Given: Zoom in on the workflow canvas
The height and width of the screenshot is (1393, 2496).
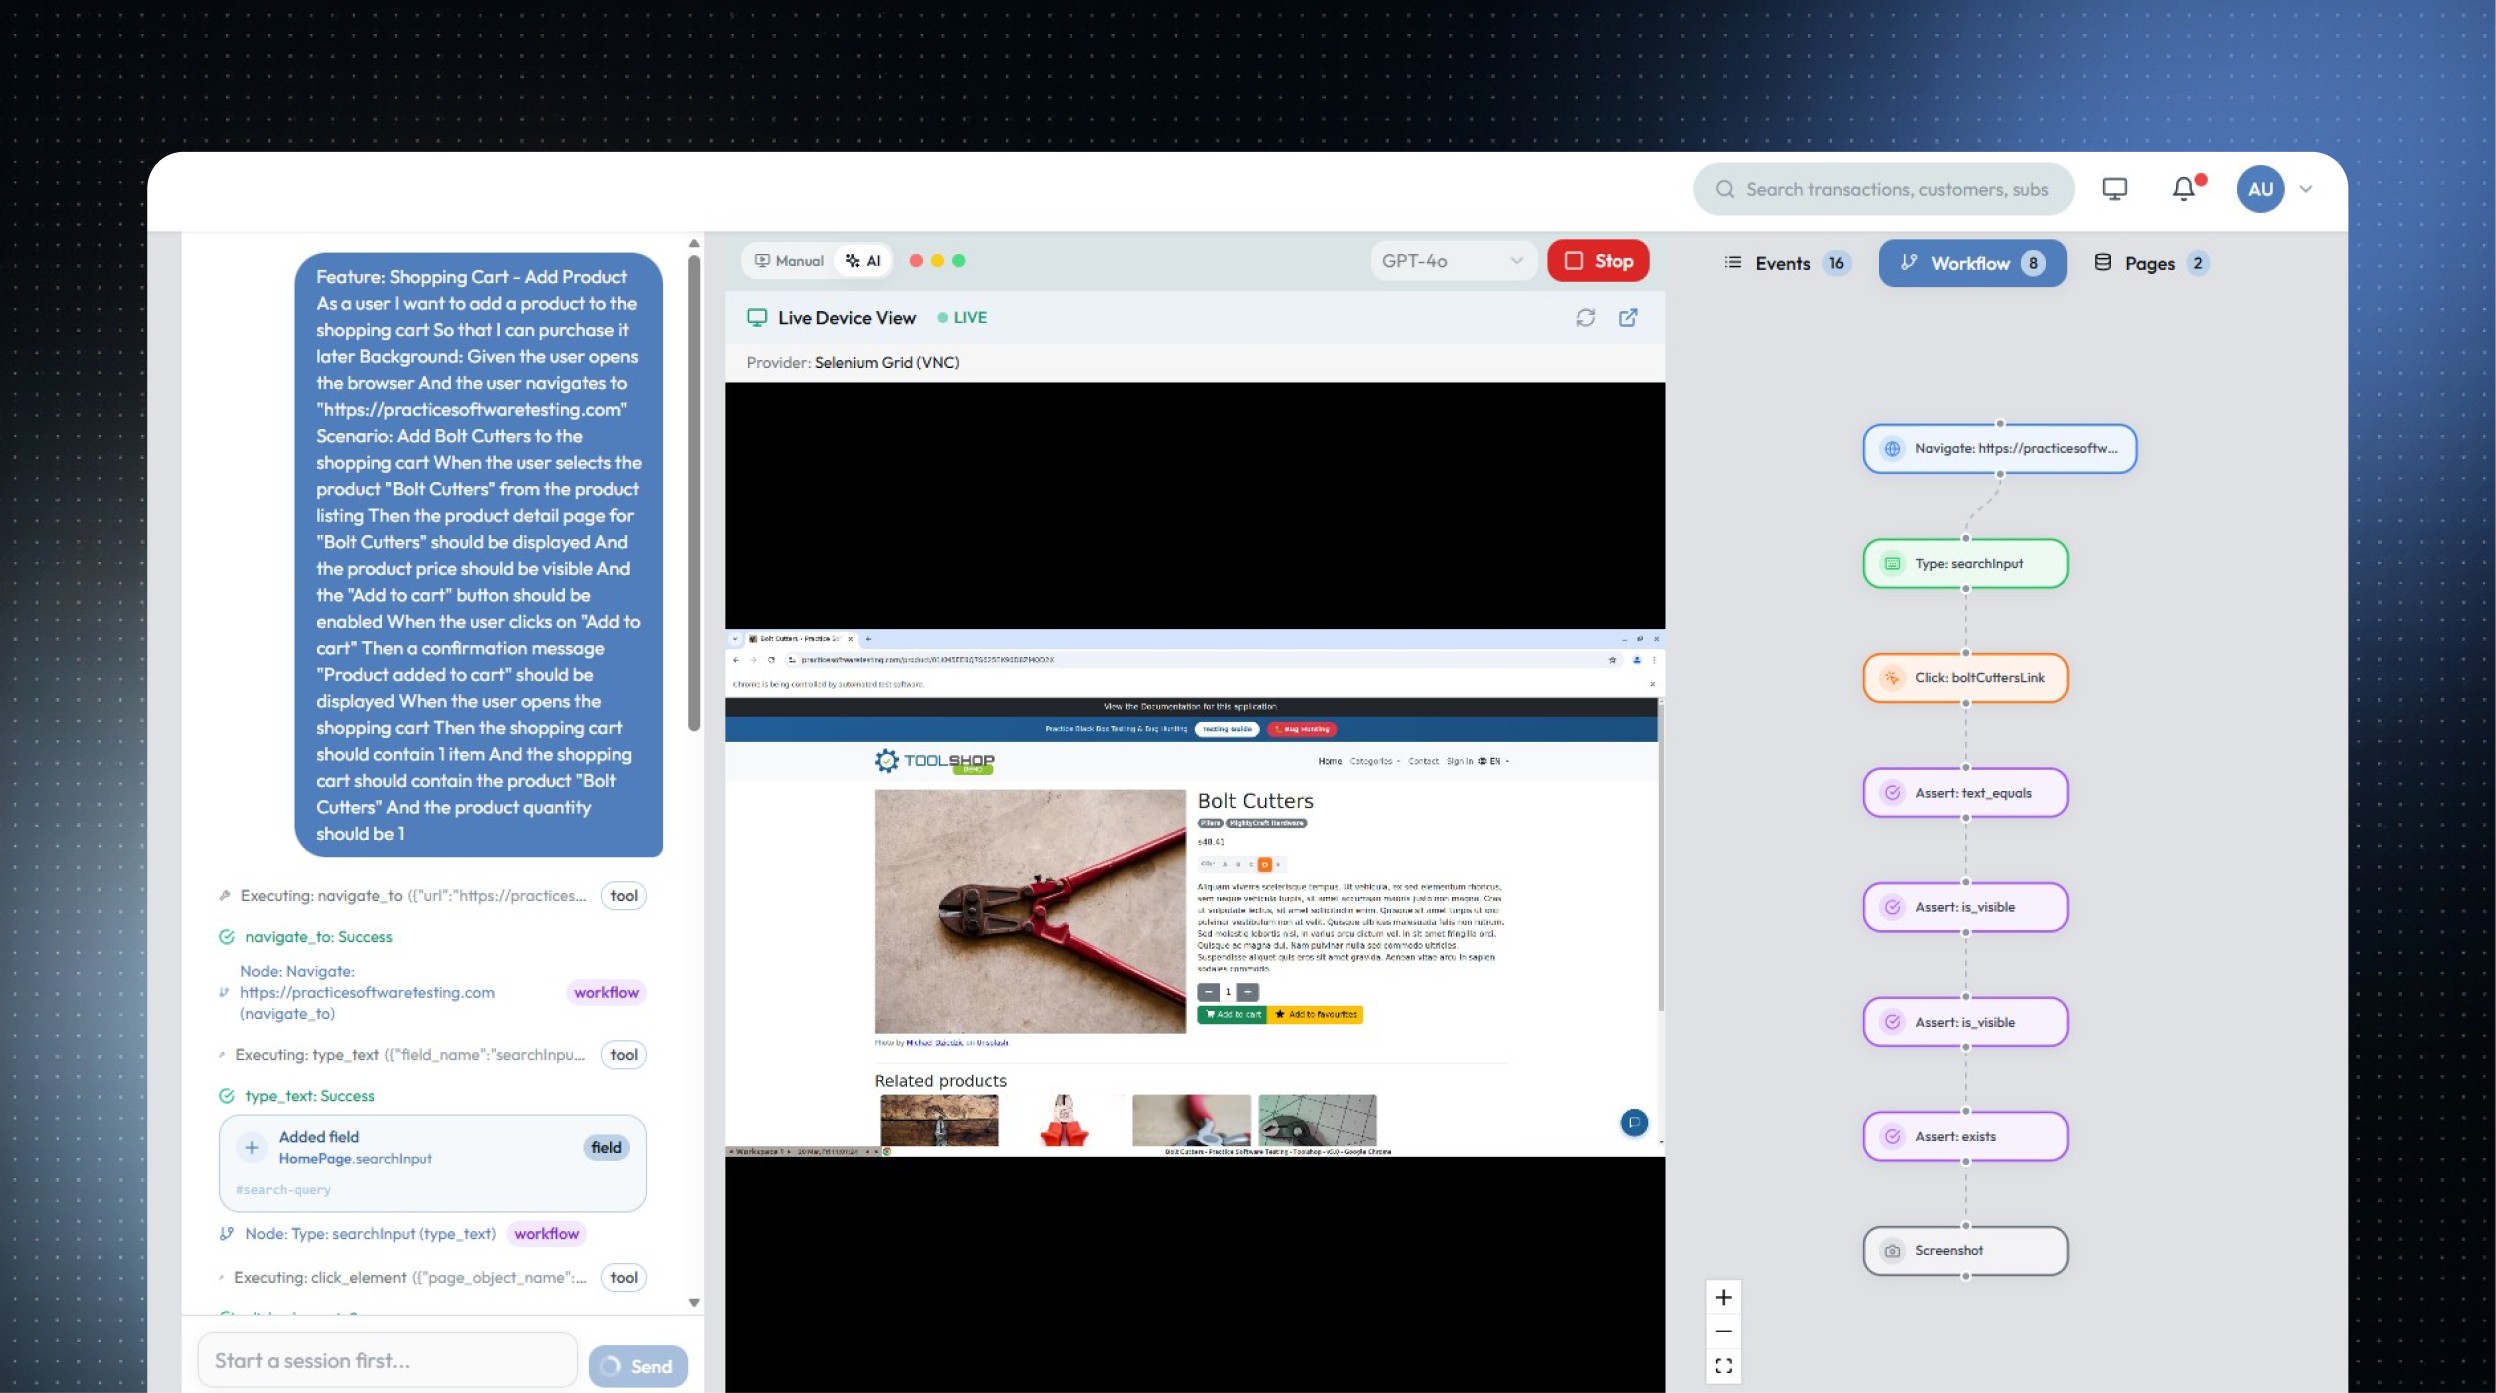Looking at the screenshot, I should click(1723, 1298).
